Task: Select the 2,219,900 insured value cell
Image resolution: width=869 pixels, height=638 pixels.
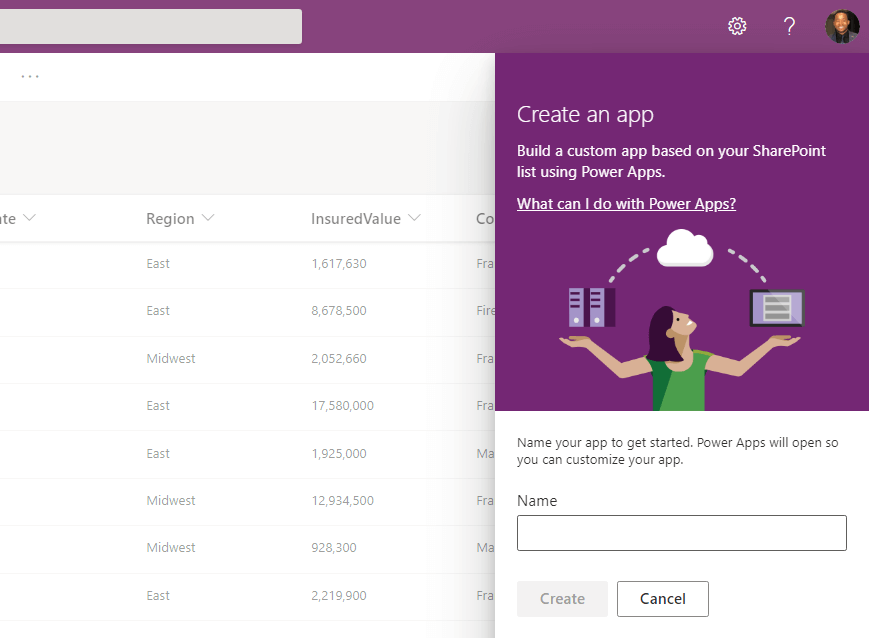Action: point(339,596)
